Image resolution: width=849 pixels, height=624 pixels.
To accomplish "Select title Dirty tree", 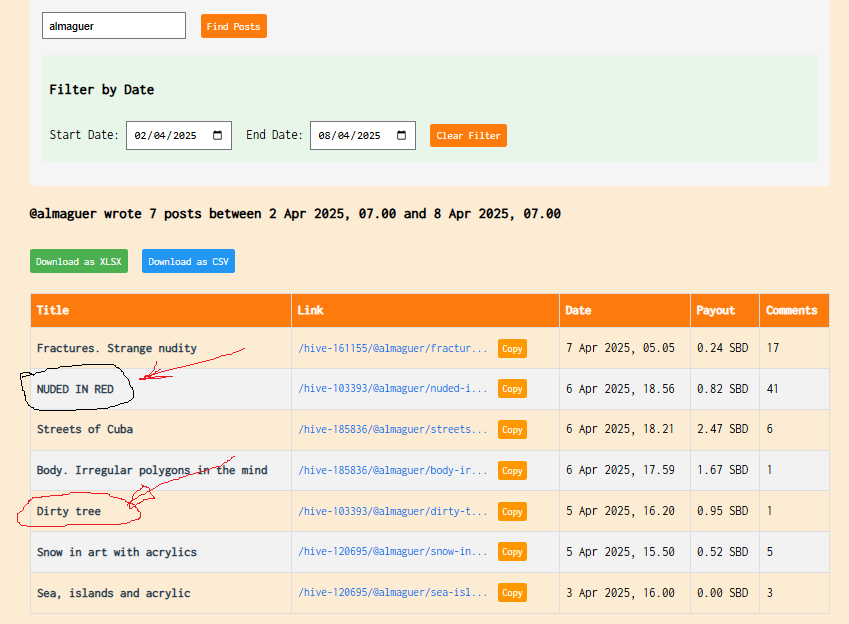I will pyautogui.click(x=69, y=511).
